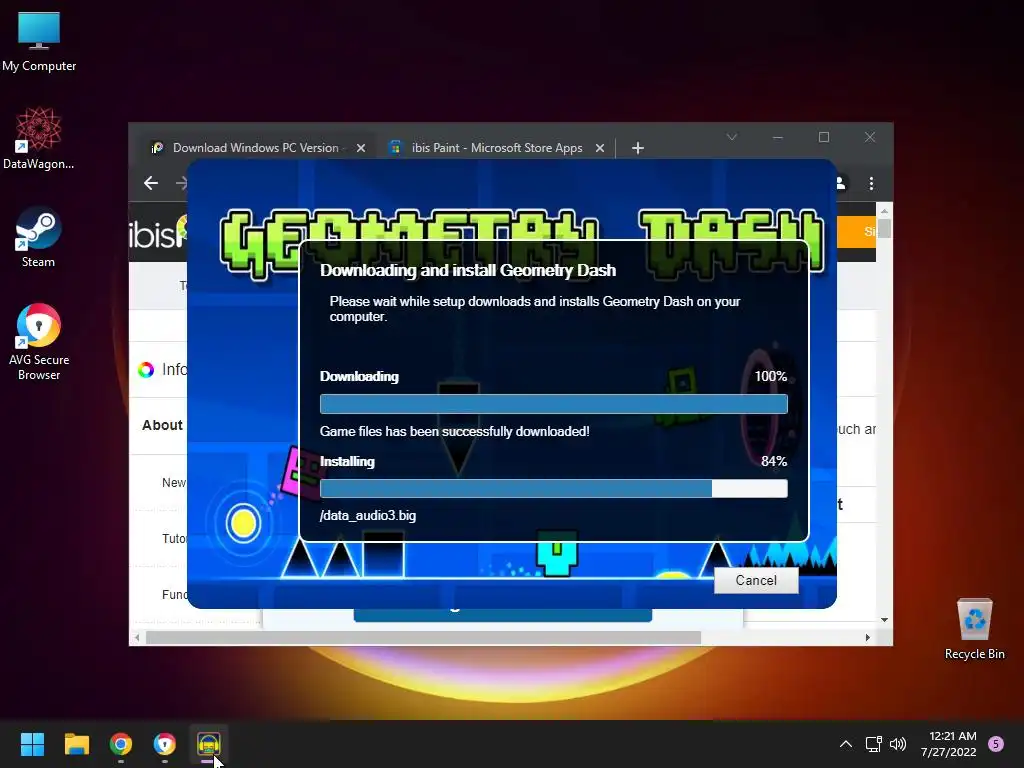Open the Windows Start menu
Viewport: 1024px width, 768px height.
pyautogui.click(x=32, y=744)
